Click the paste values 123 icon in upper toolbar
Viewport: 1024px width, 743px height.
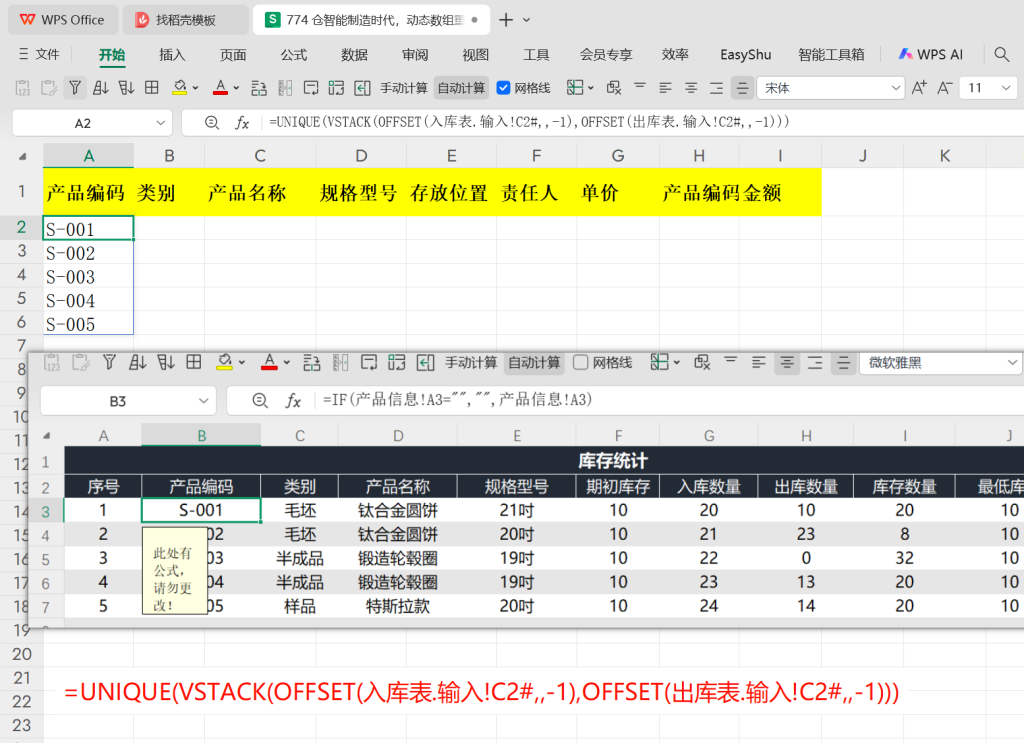click(x=22, y=87)
